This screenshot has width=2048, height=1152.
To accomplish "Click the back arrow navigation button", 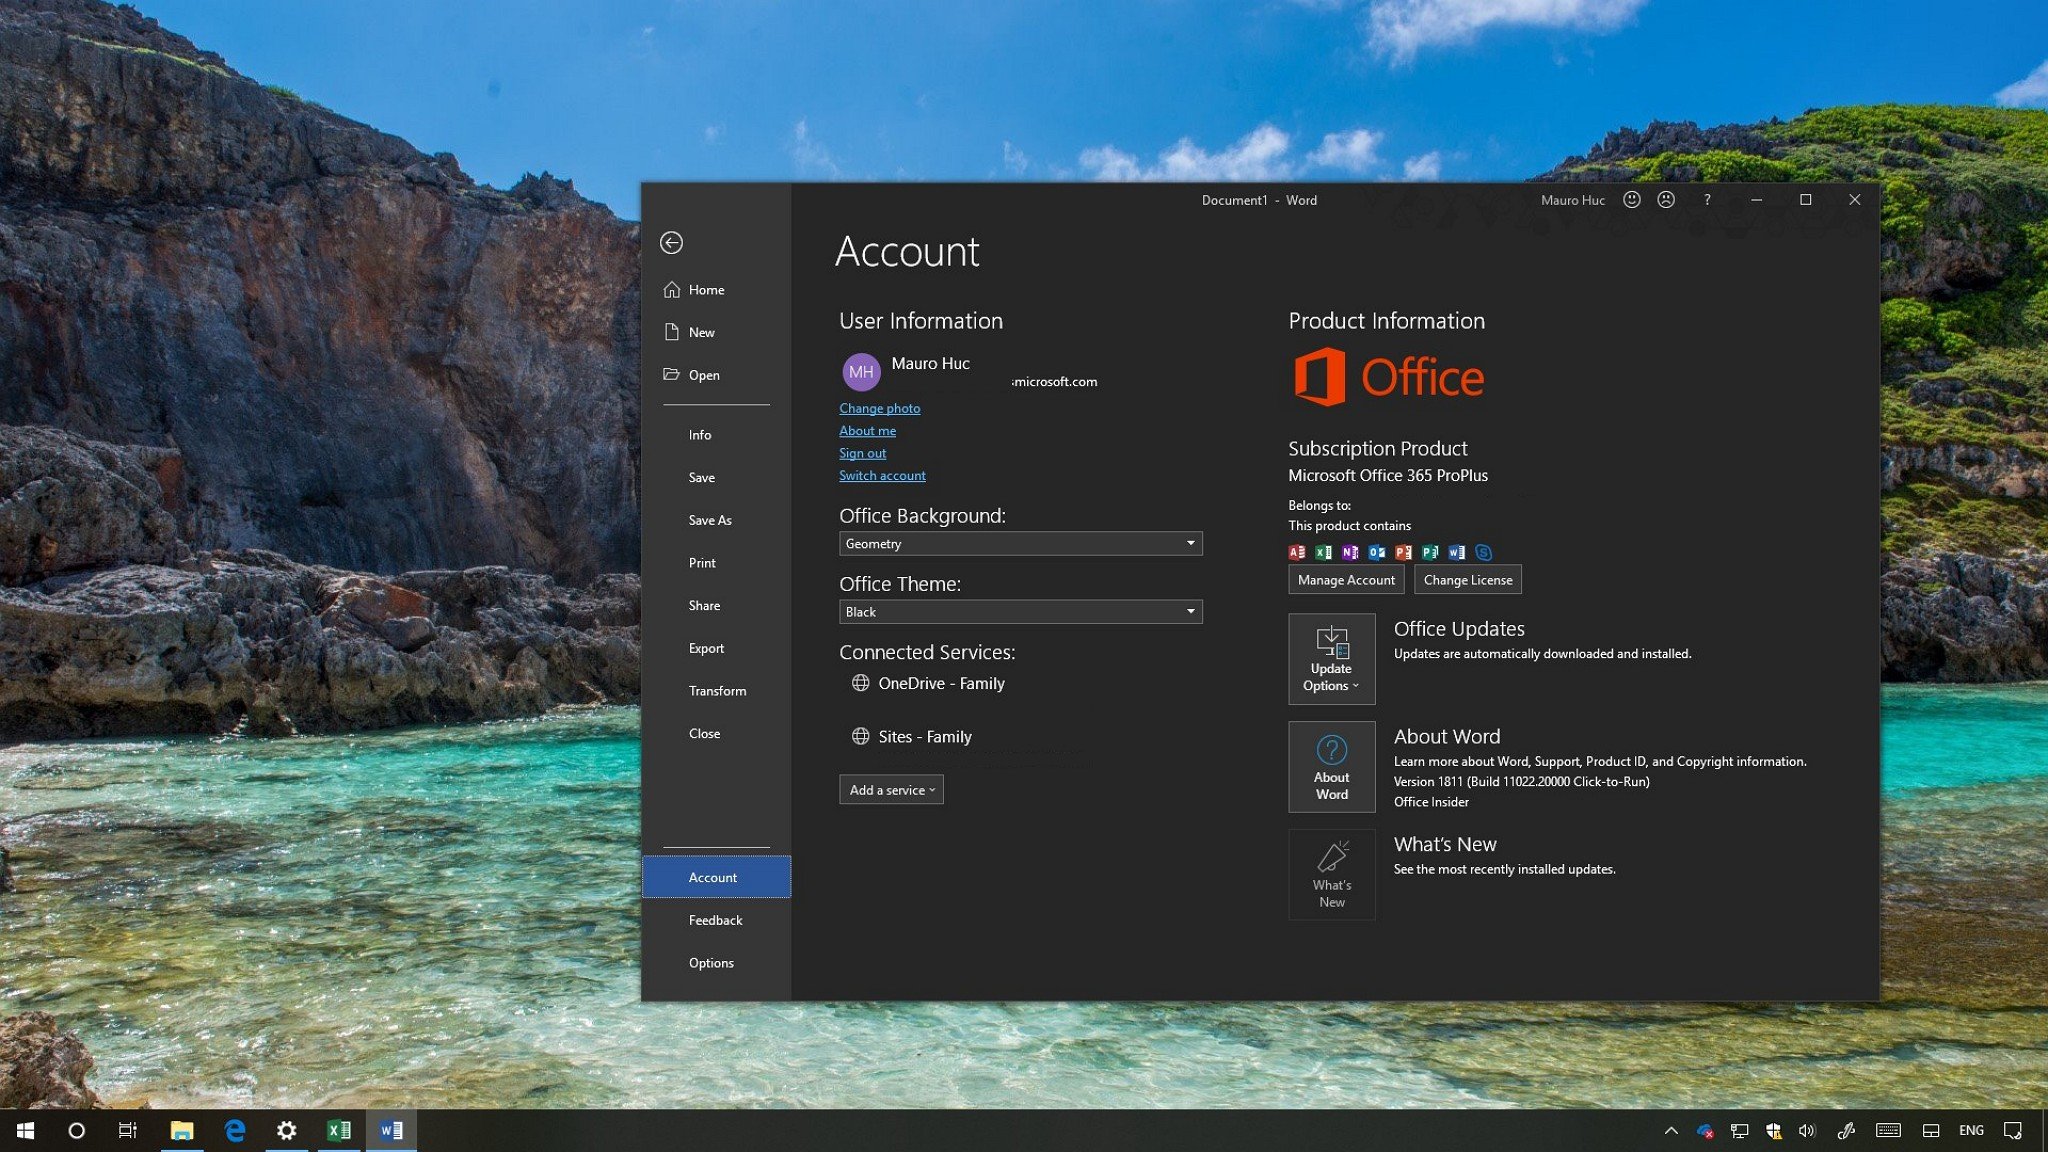I will tap(672, 242).
